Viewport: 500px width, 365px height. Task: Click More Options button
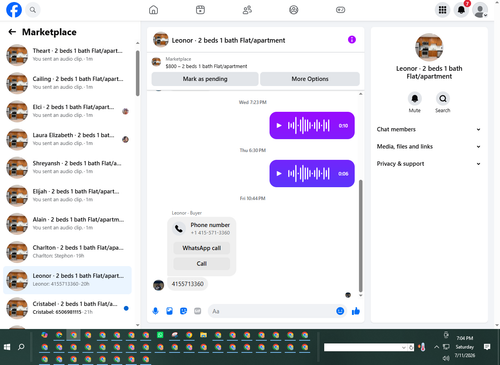tap(310, 79)
